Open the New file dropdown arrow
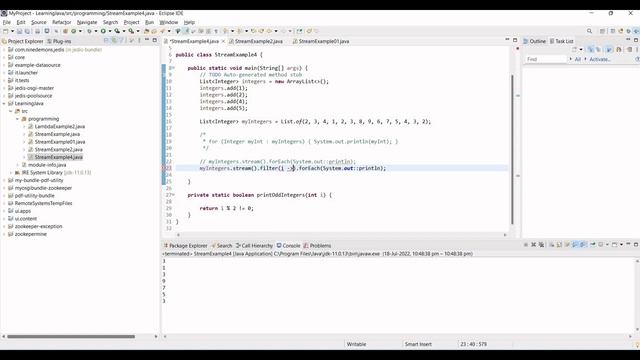Image resolution: width=640 pixels, height=360 pixels. (x=12, y=31)
